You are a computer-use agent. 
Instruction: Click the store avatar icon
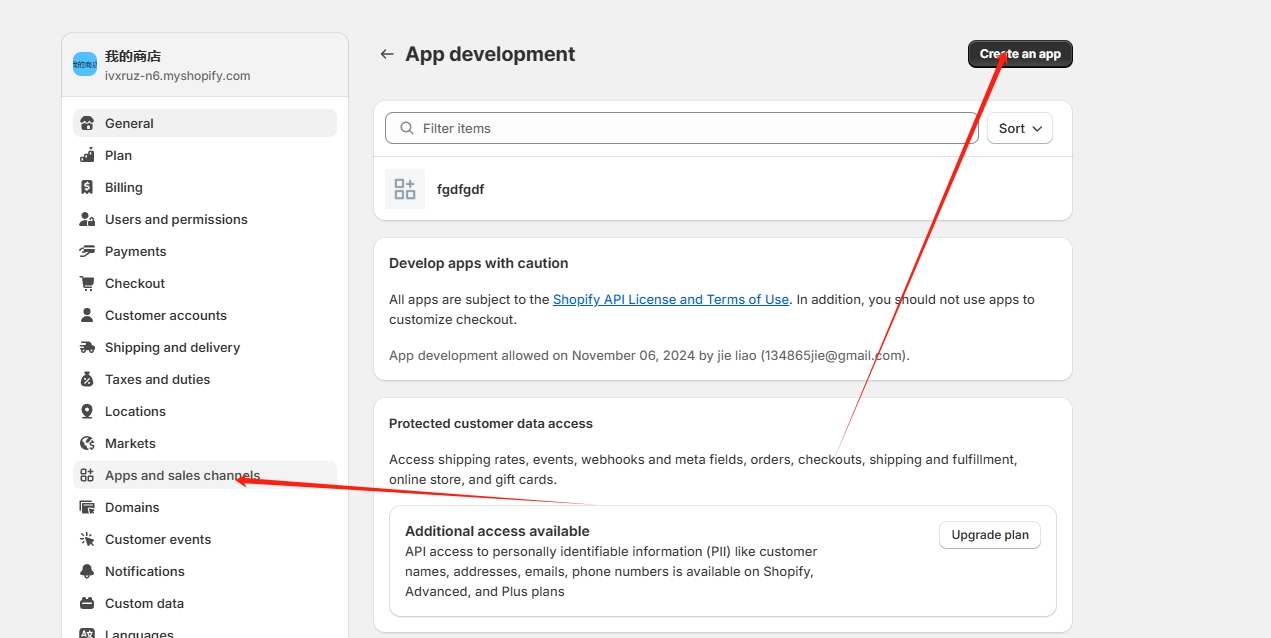pyautogui.click(x=85, y=64)
